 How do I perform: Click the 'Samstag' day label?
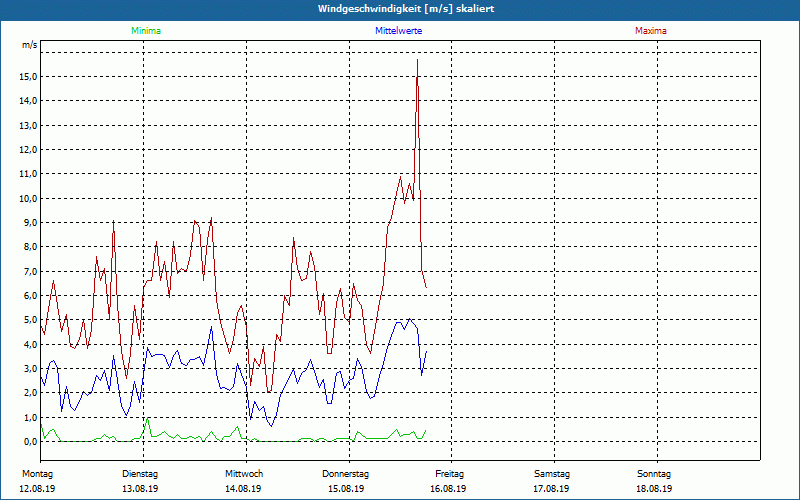coord(552,474)
